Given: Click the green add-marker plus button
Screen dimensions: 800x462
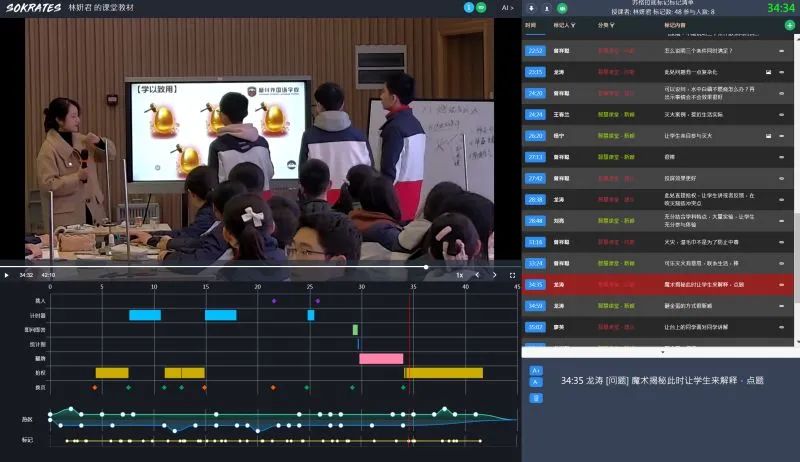Looking at the screenshot, I should coord(790,25).
